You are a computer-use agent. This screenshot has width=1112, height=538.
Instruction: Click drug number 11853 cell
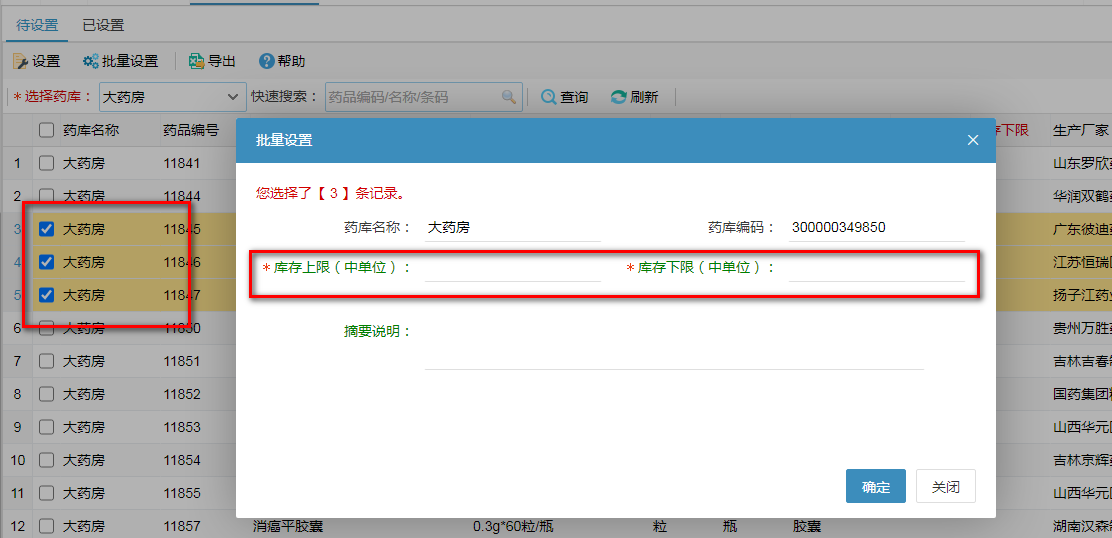click(182, 427)
